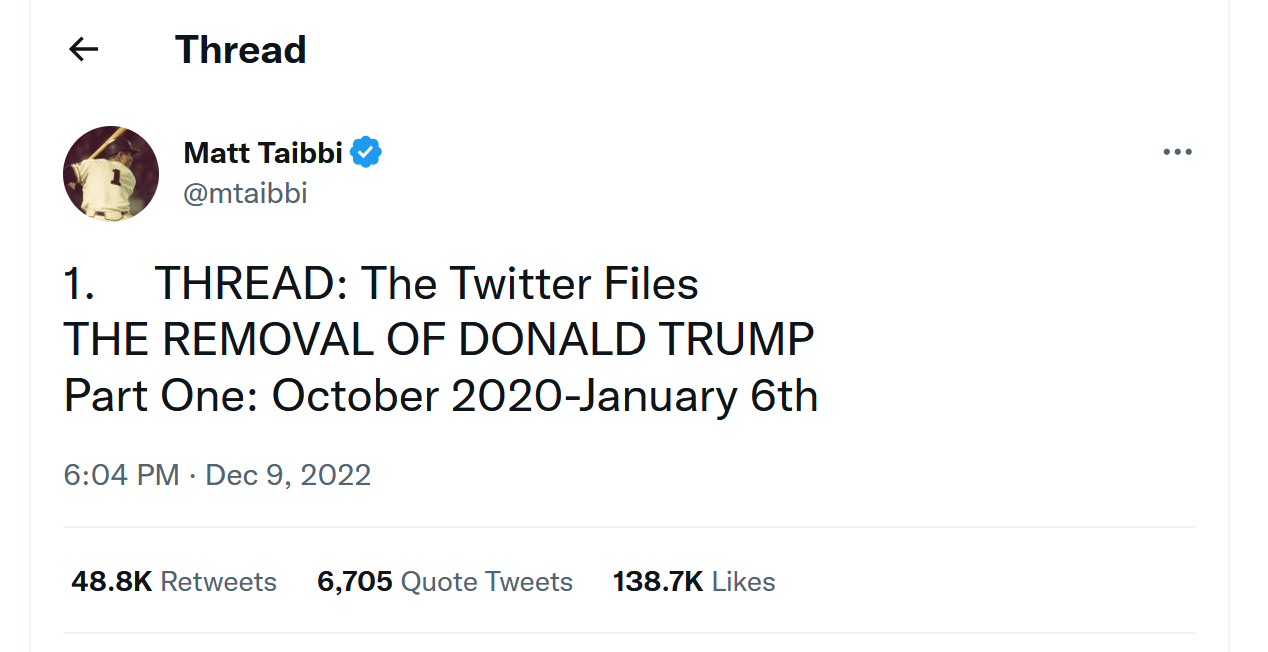Click the verification checkmark next to the name
The height and width of the screenshot is (652, 1268).
pyautogui.click(x=367, y=152)
